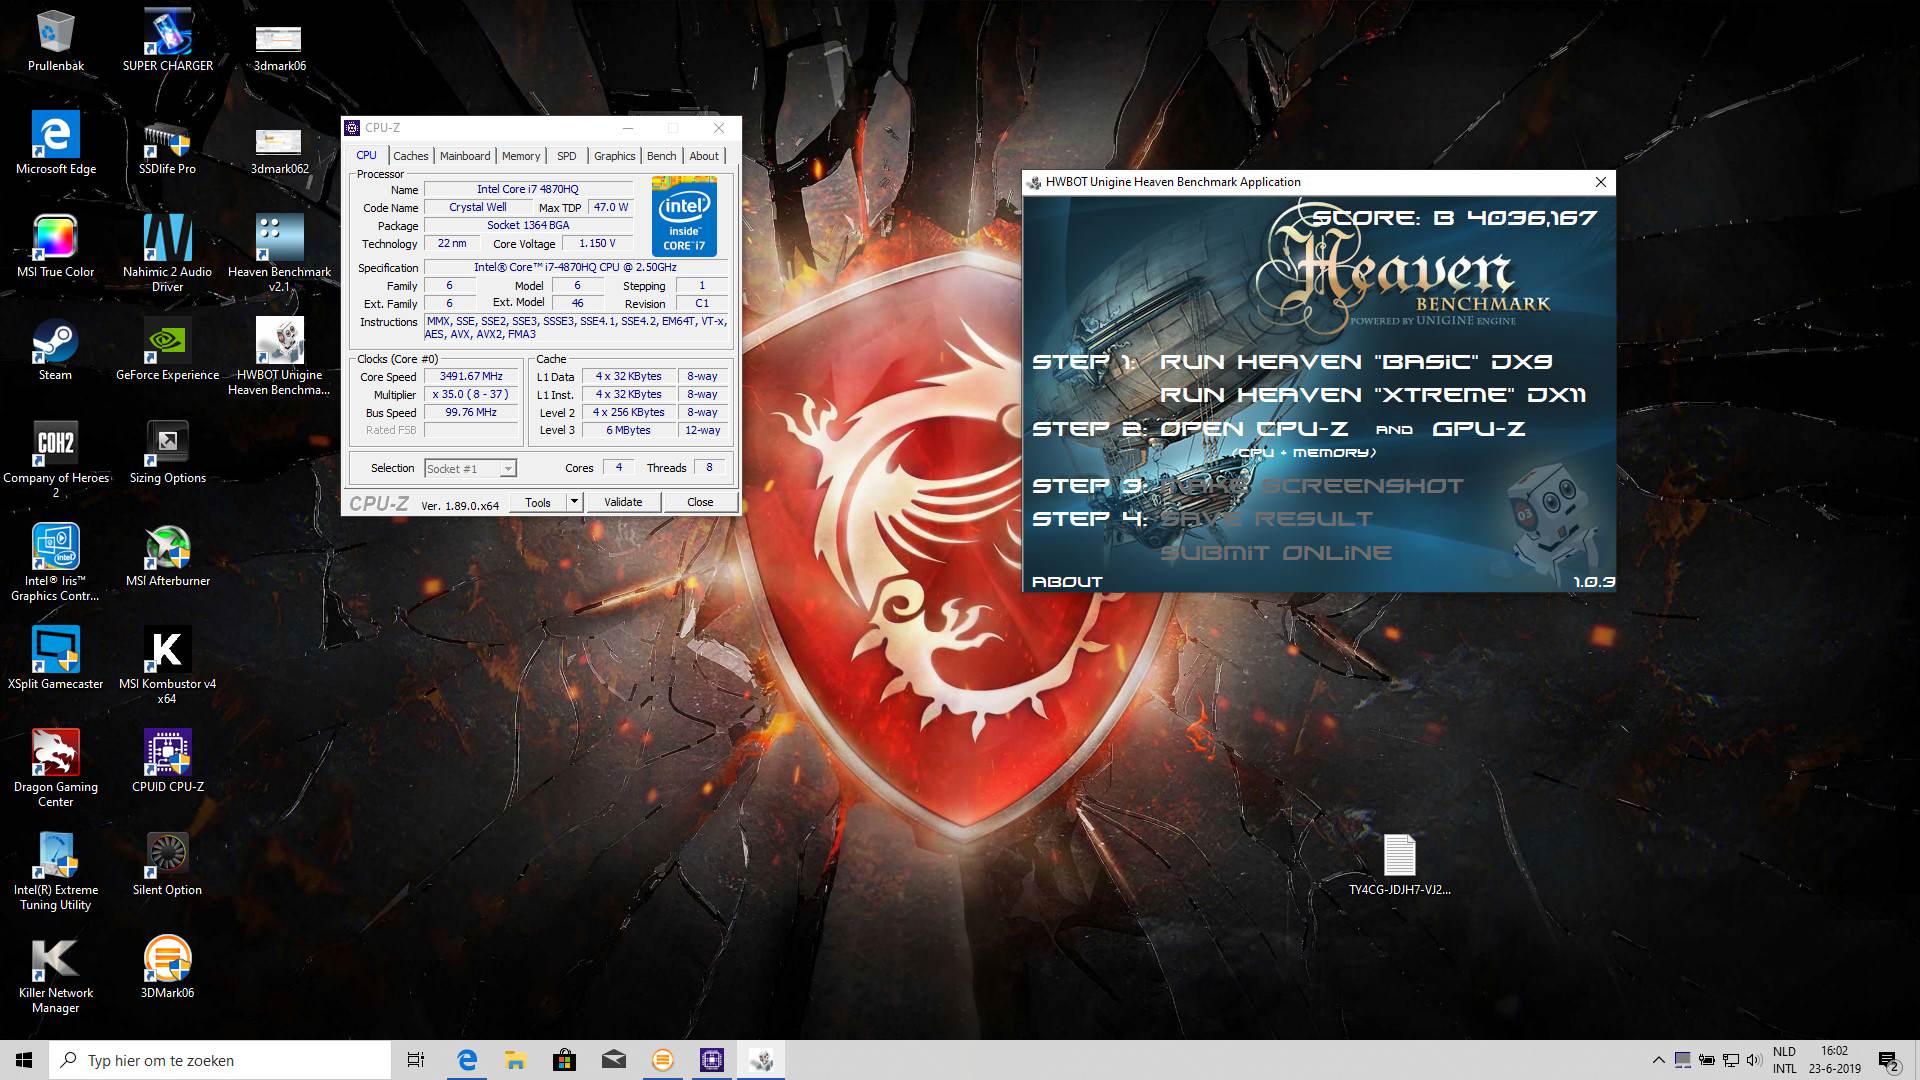Screen dimensions: 1920x1080
Task: Launch MSI Afterburner
Action: point(167,556)
